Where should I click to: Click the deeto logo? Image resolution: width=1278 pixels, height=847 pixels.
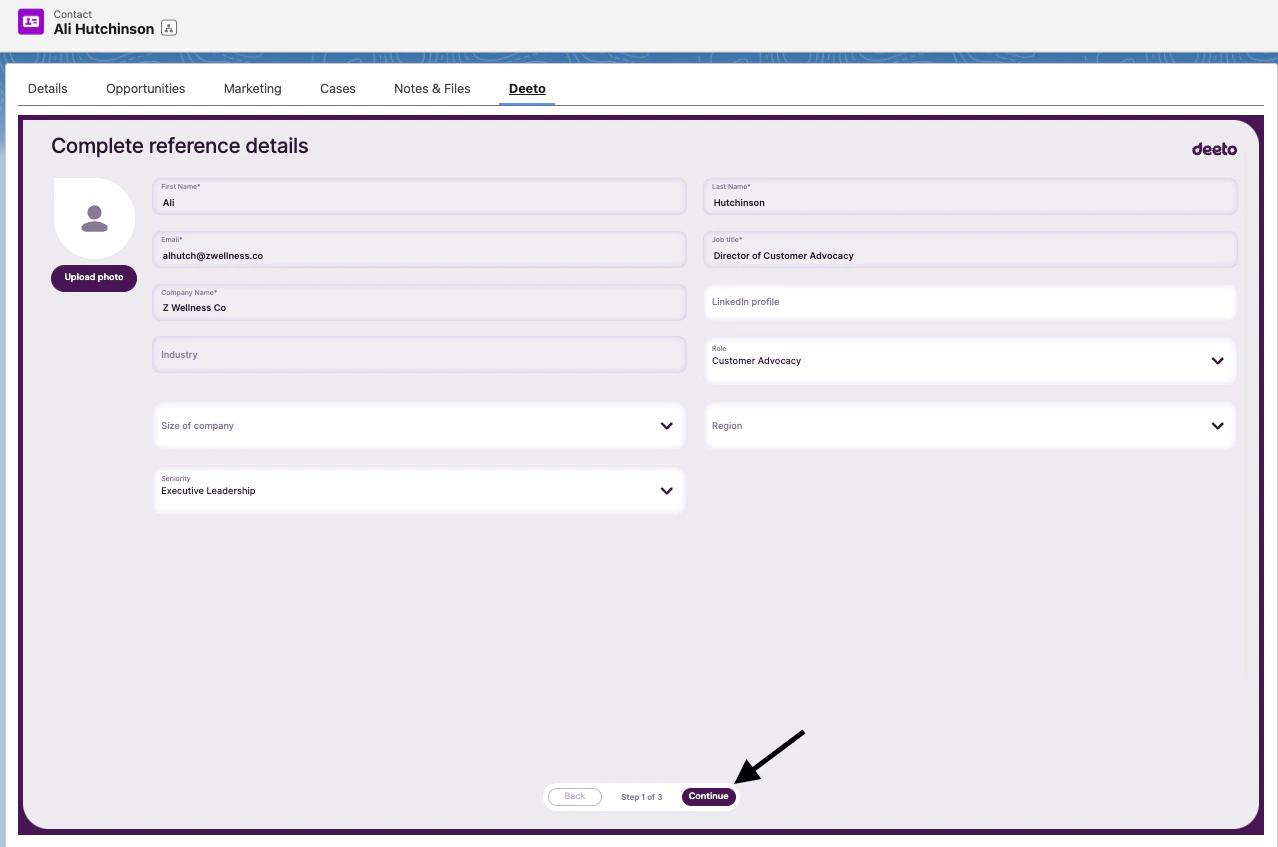point(1214,149)
